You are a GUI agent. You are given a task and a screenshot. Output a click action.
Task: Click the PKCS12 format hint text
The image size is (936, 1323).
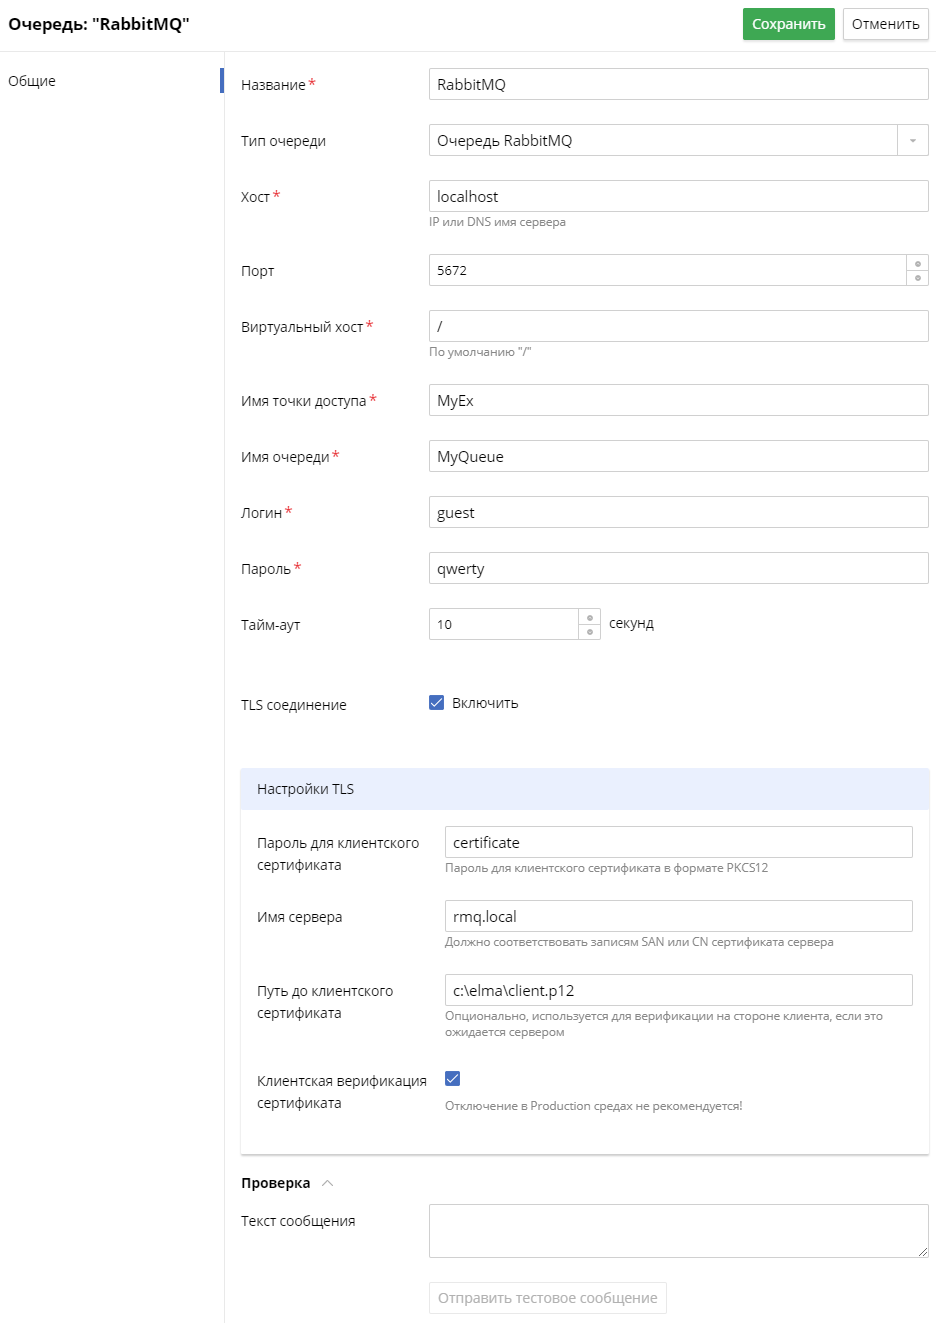606,868
